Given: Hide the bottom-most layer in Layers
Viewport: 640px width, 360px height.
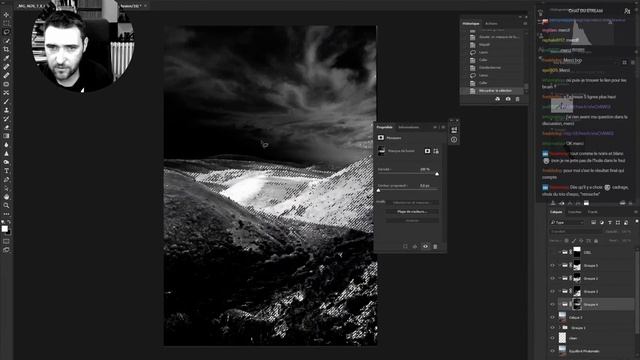Looking at the screenshot, I should pyautogui.click(x=552, y=351).
